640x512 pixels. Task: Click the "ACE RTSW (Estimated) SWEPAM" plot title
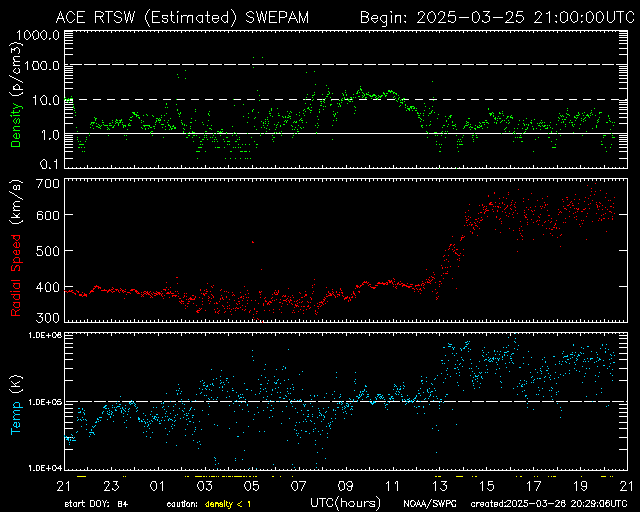click(182, 18)
